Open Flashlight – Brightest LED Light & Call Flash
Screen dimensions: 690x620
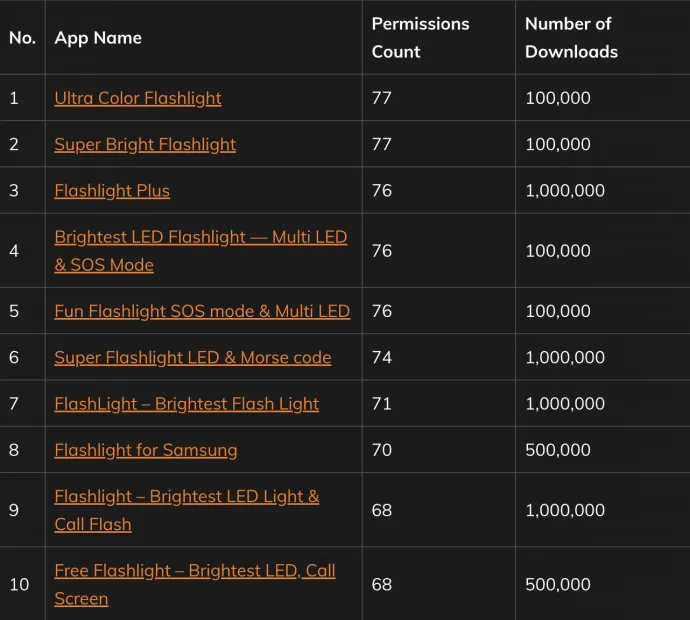[187, 510]
